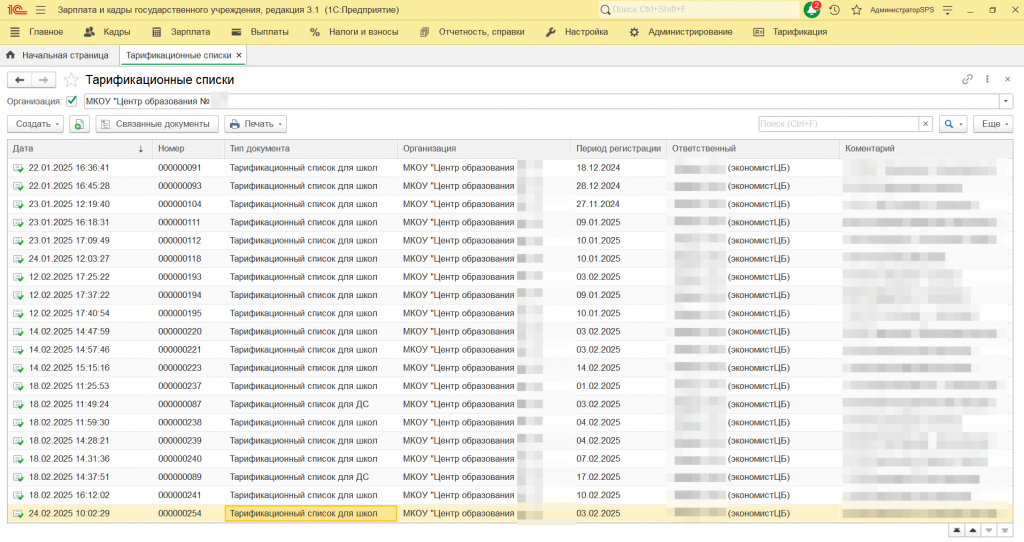Expand the Организация dropdown arrow
This screenshot has width=1024, height=542.
(x=1006, y=101)
